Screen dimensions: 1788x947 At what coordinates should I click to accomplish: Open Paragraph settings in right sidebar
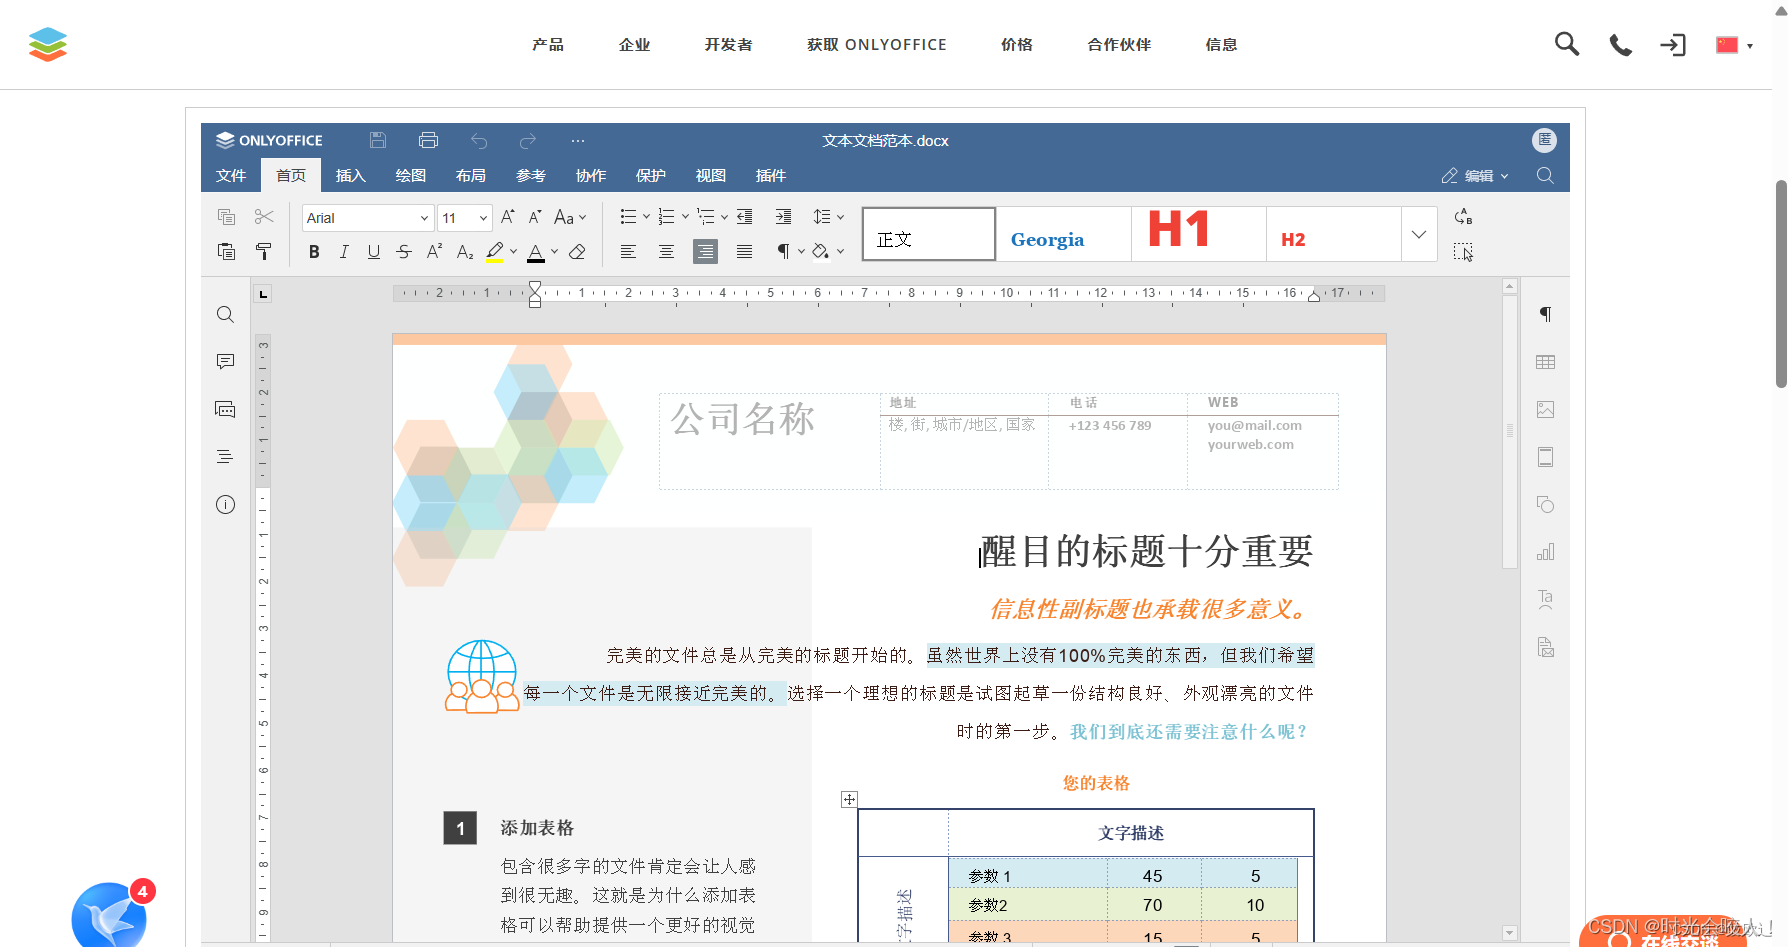tap(1545, 314)
